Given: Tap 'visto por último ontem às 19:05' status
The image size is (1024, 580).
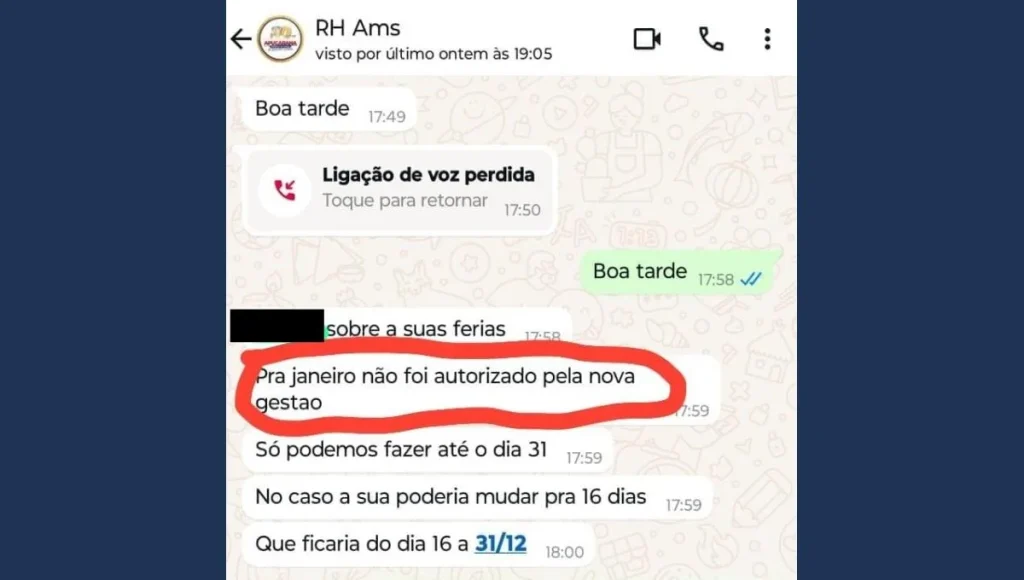Looking at the screenshot, I should pos(434,54).
